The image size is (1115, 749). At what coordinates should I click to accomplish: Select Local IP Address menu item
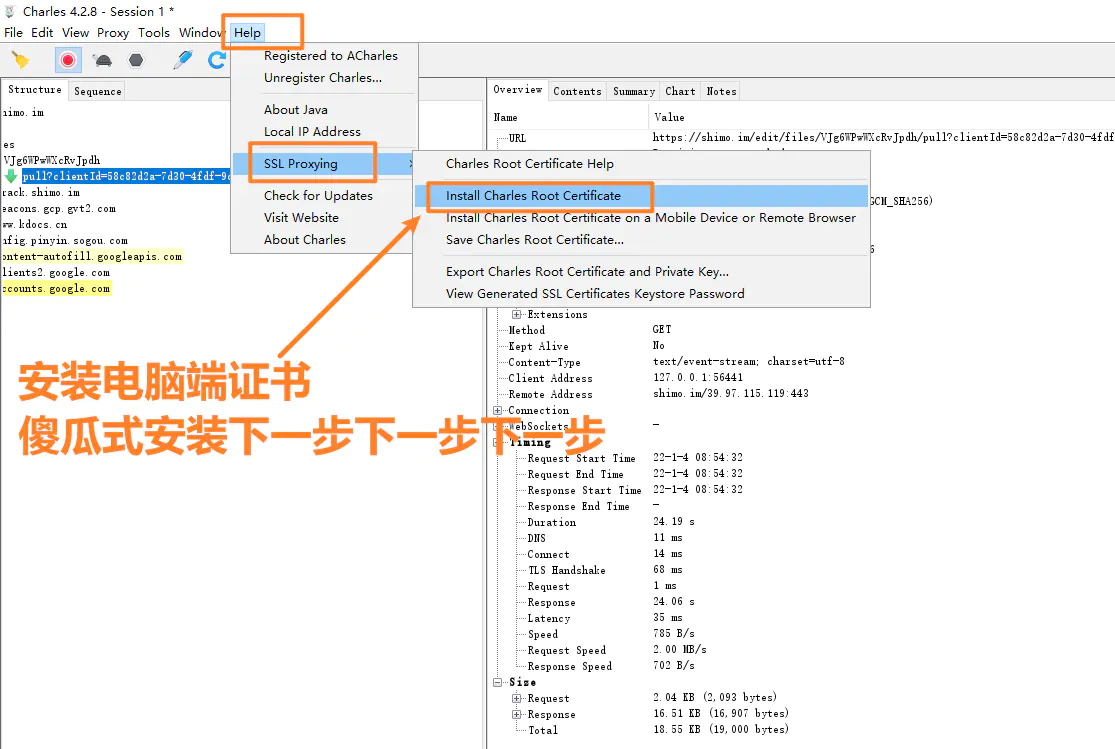312,132
